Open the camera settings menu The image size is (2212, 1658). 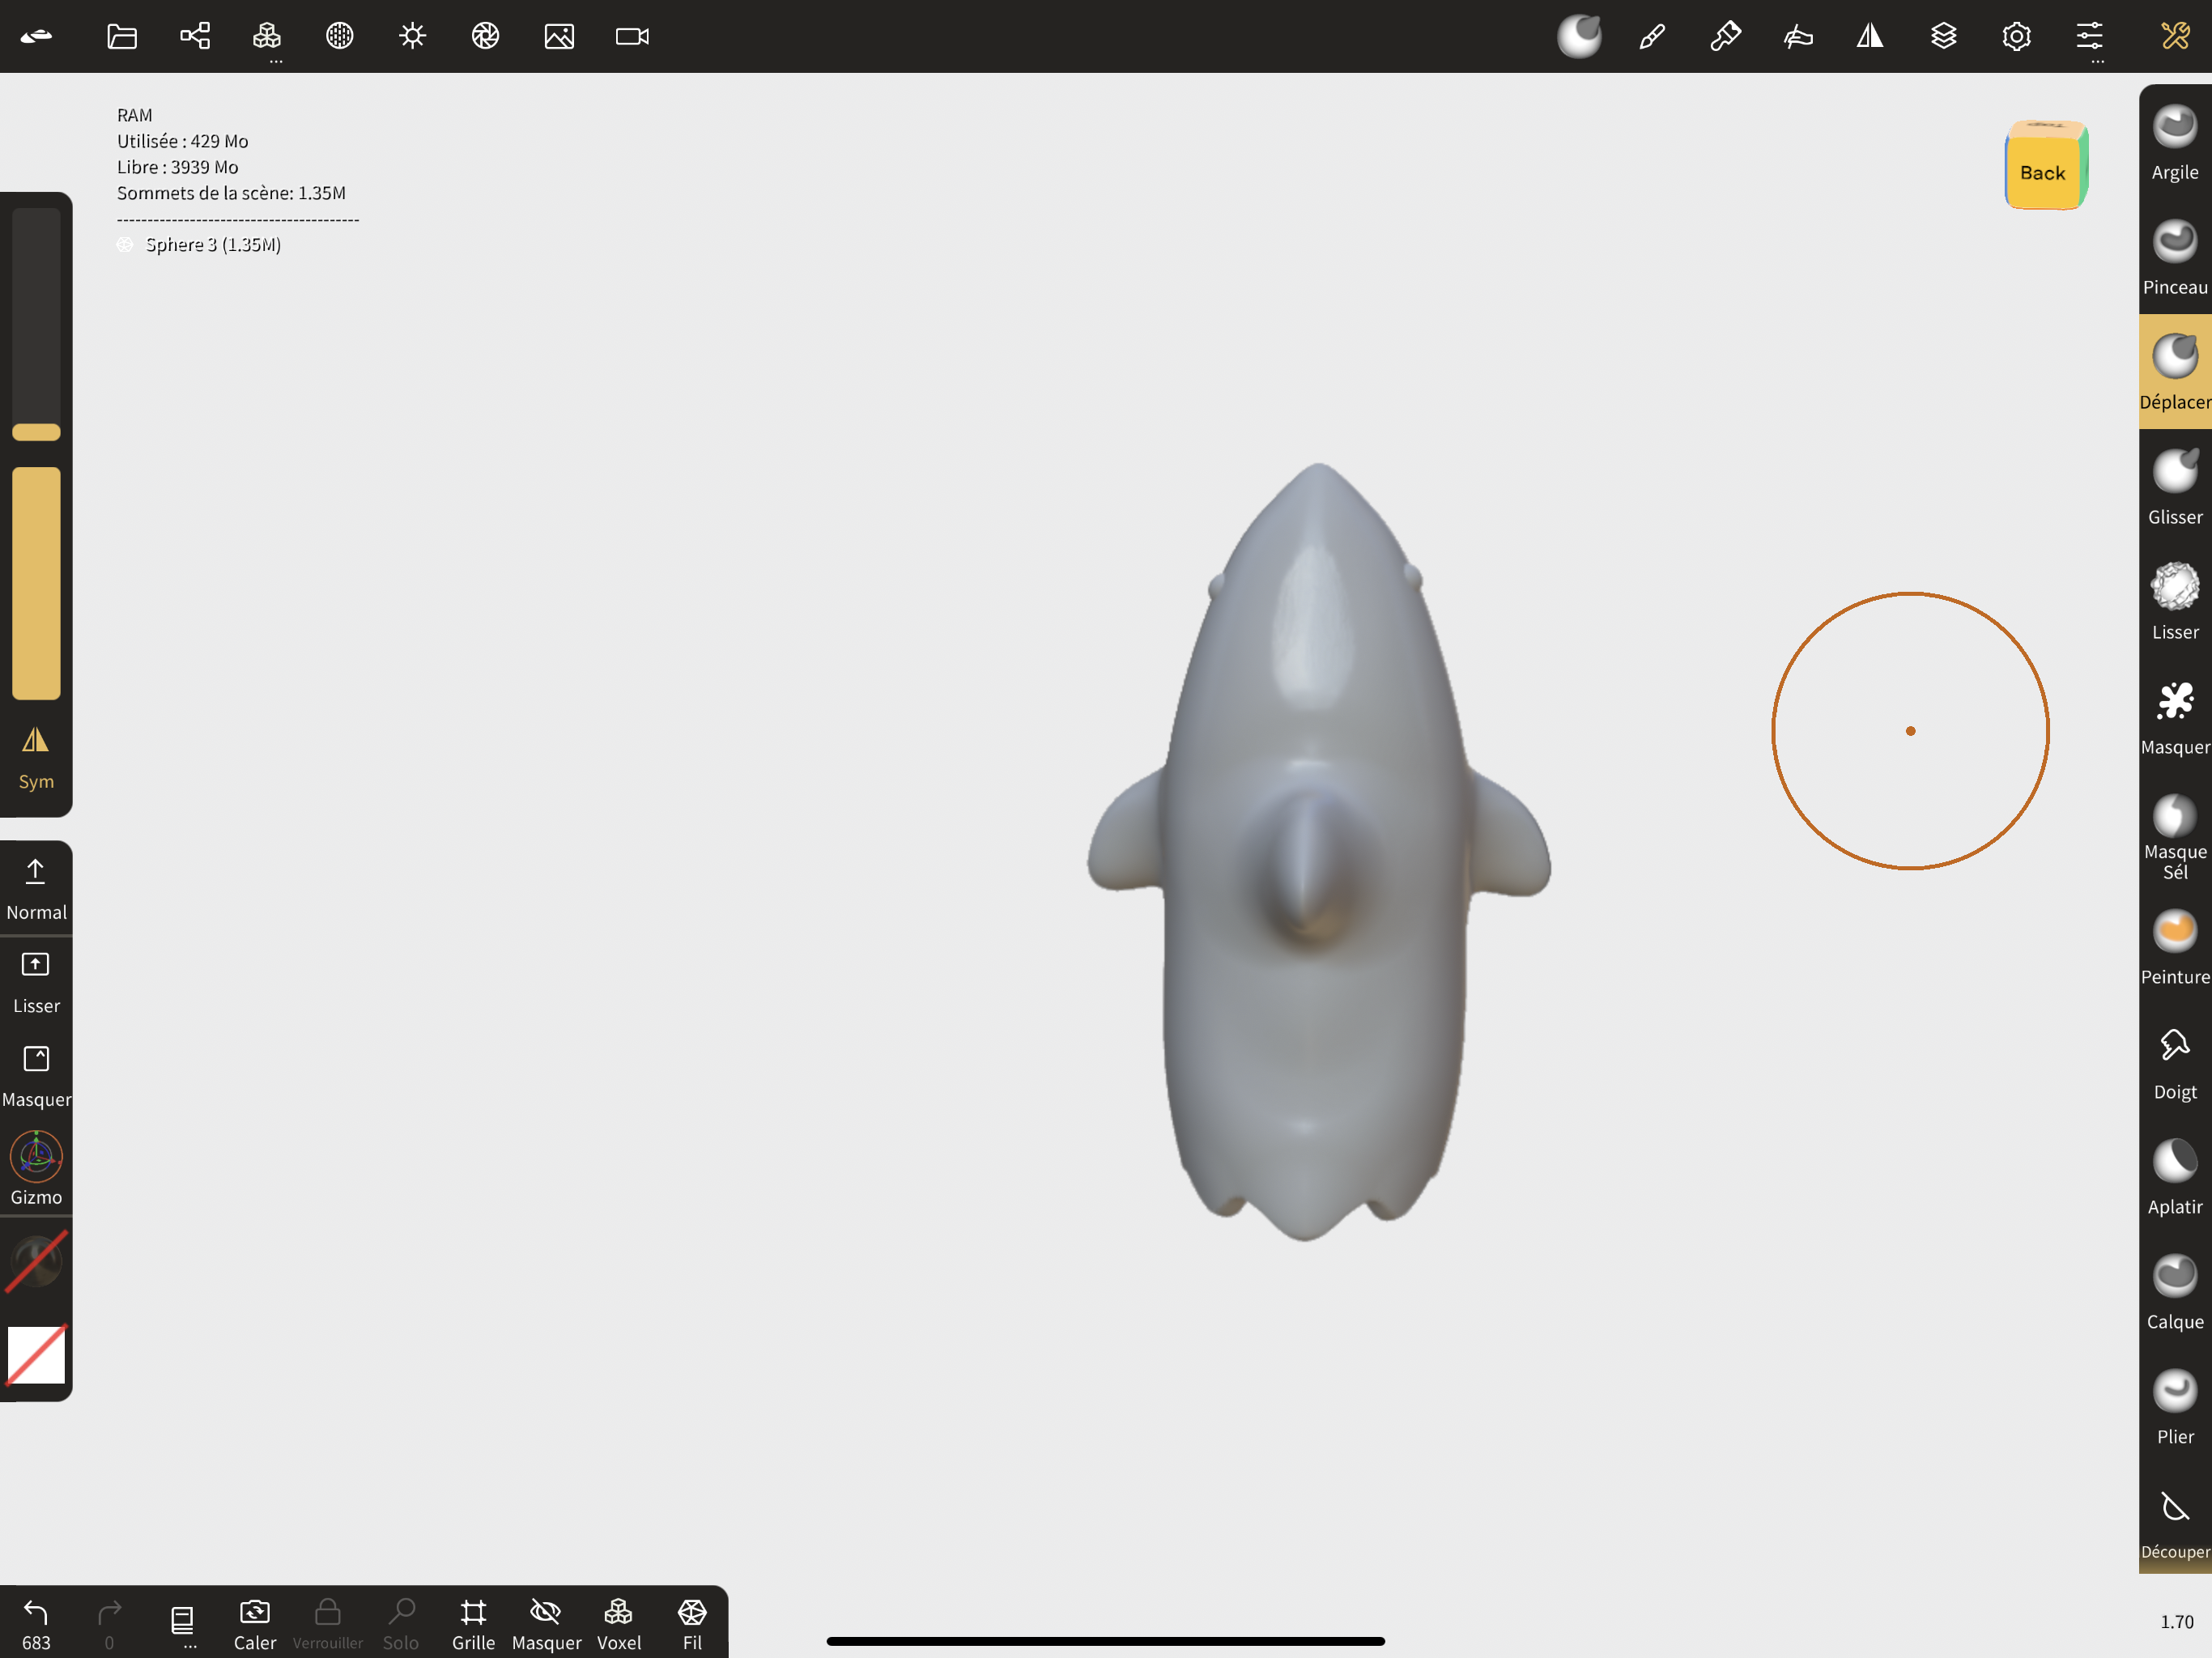pyautogui.click(x=632, y=37)
